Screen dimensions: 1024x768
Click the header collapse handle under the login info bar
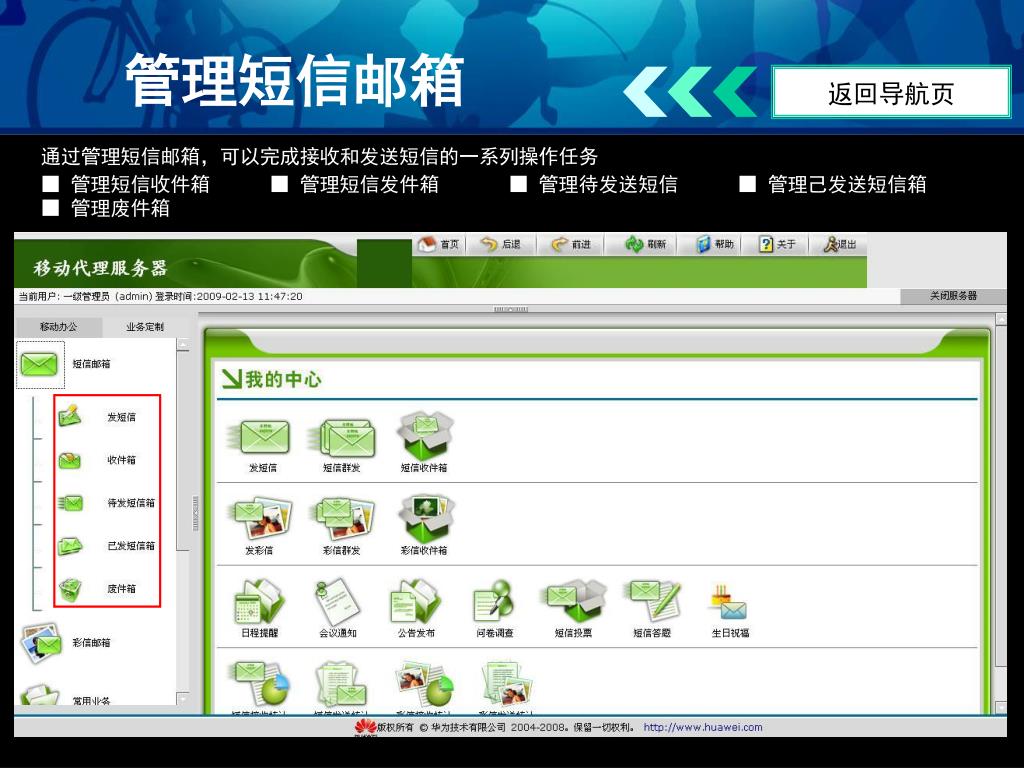pyautogui.click(x=511, y=309)
